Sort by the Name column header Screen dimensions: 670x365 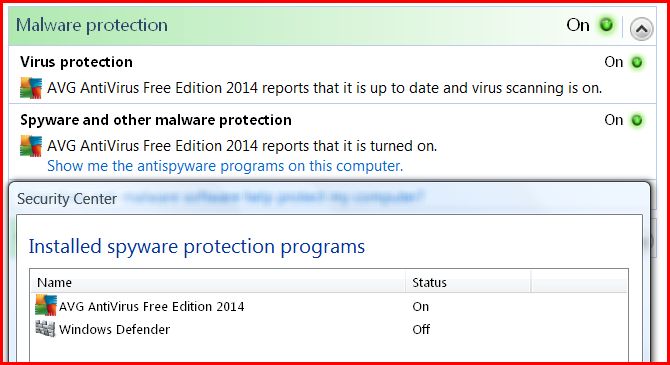coord(218,283)
